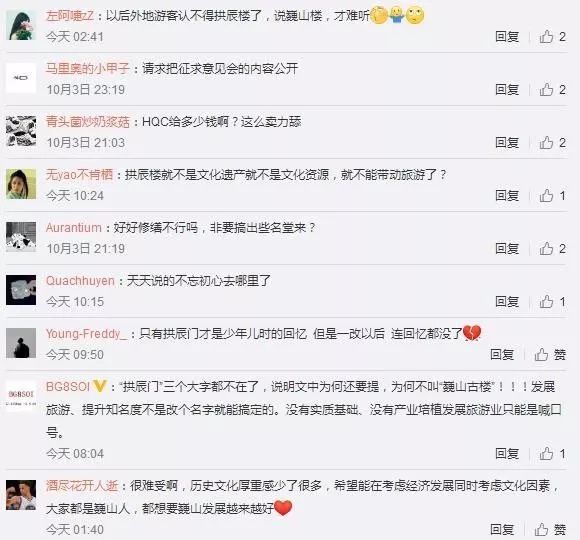Open Quachhuyen username link
The height and width of the screenshot is (540, 580).
coord(80,281)
